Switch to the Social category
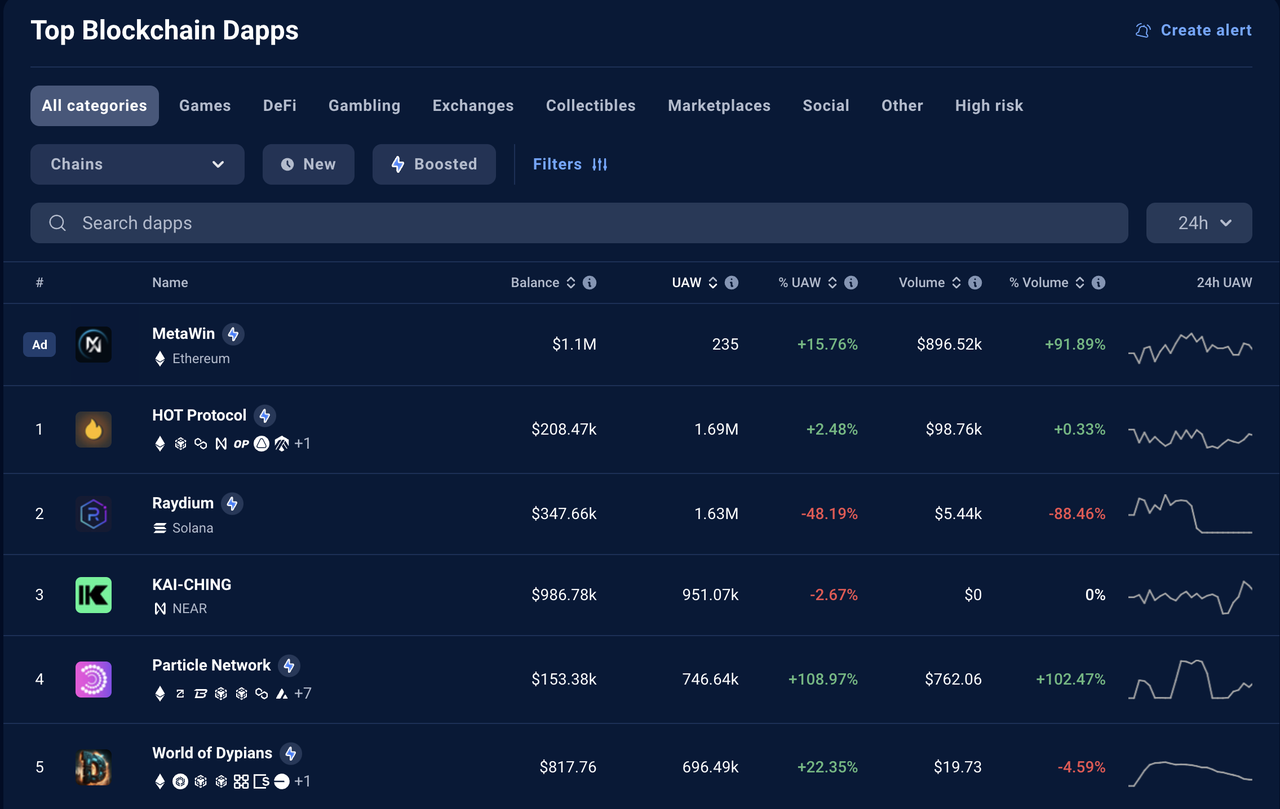 tap(826, 105)
